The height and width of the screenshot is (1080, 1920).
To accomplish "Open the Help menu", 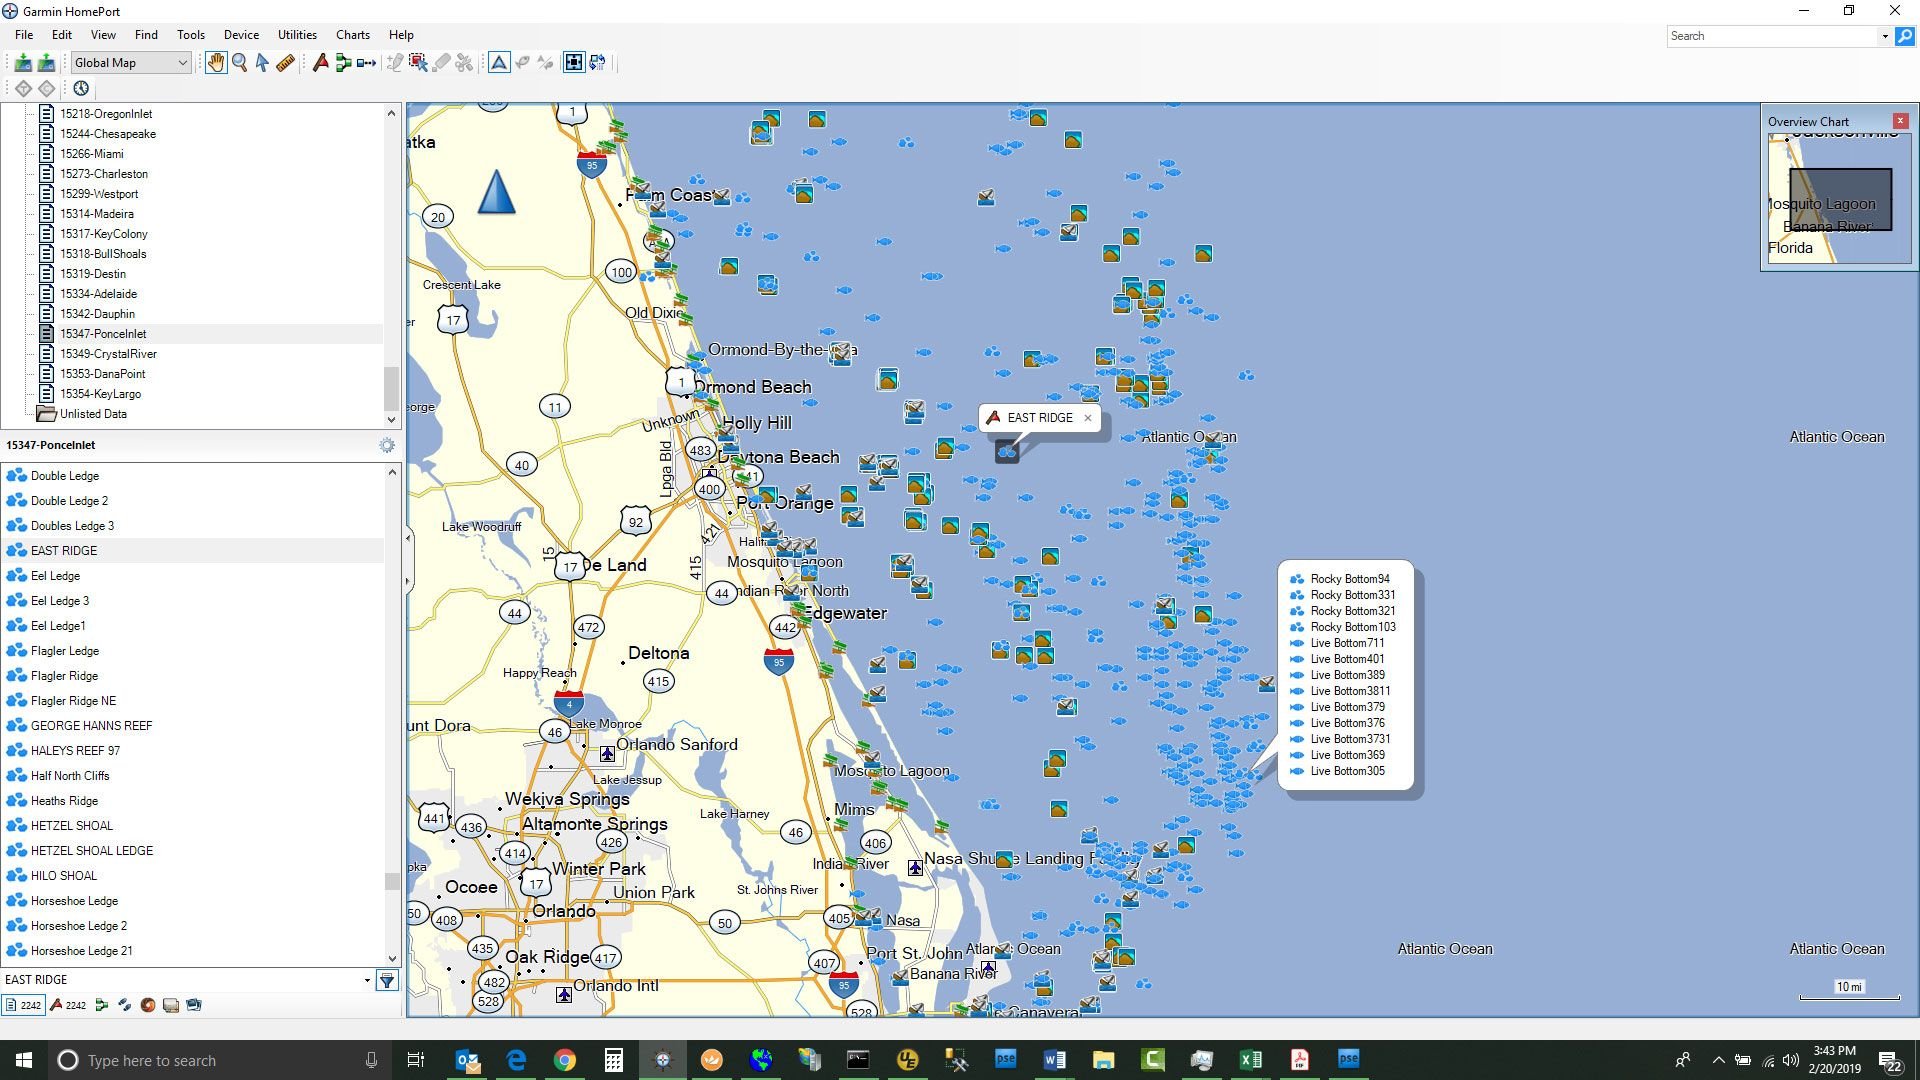I will 401,35.
